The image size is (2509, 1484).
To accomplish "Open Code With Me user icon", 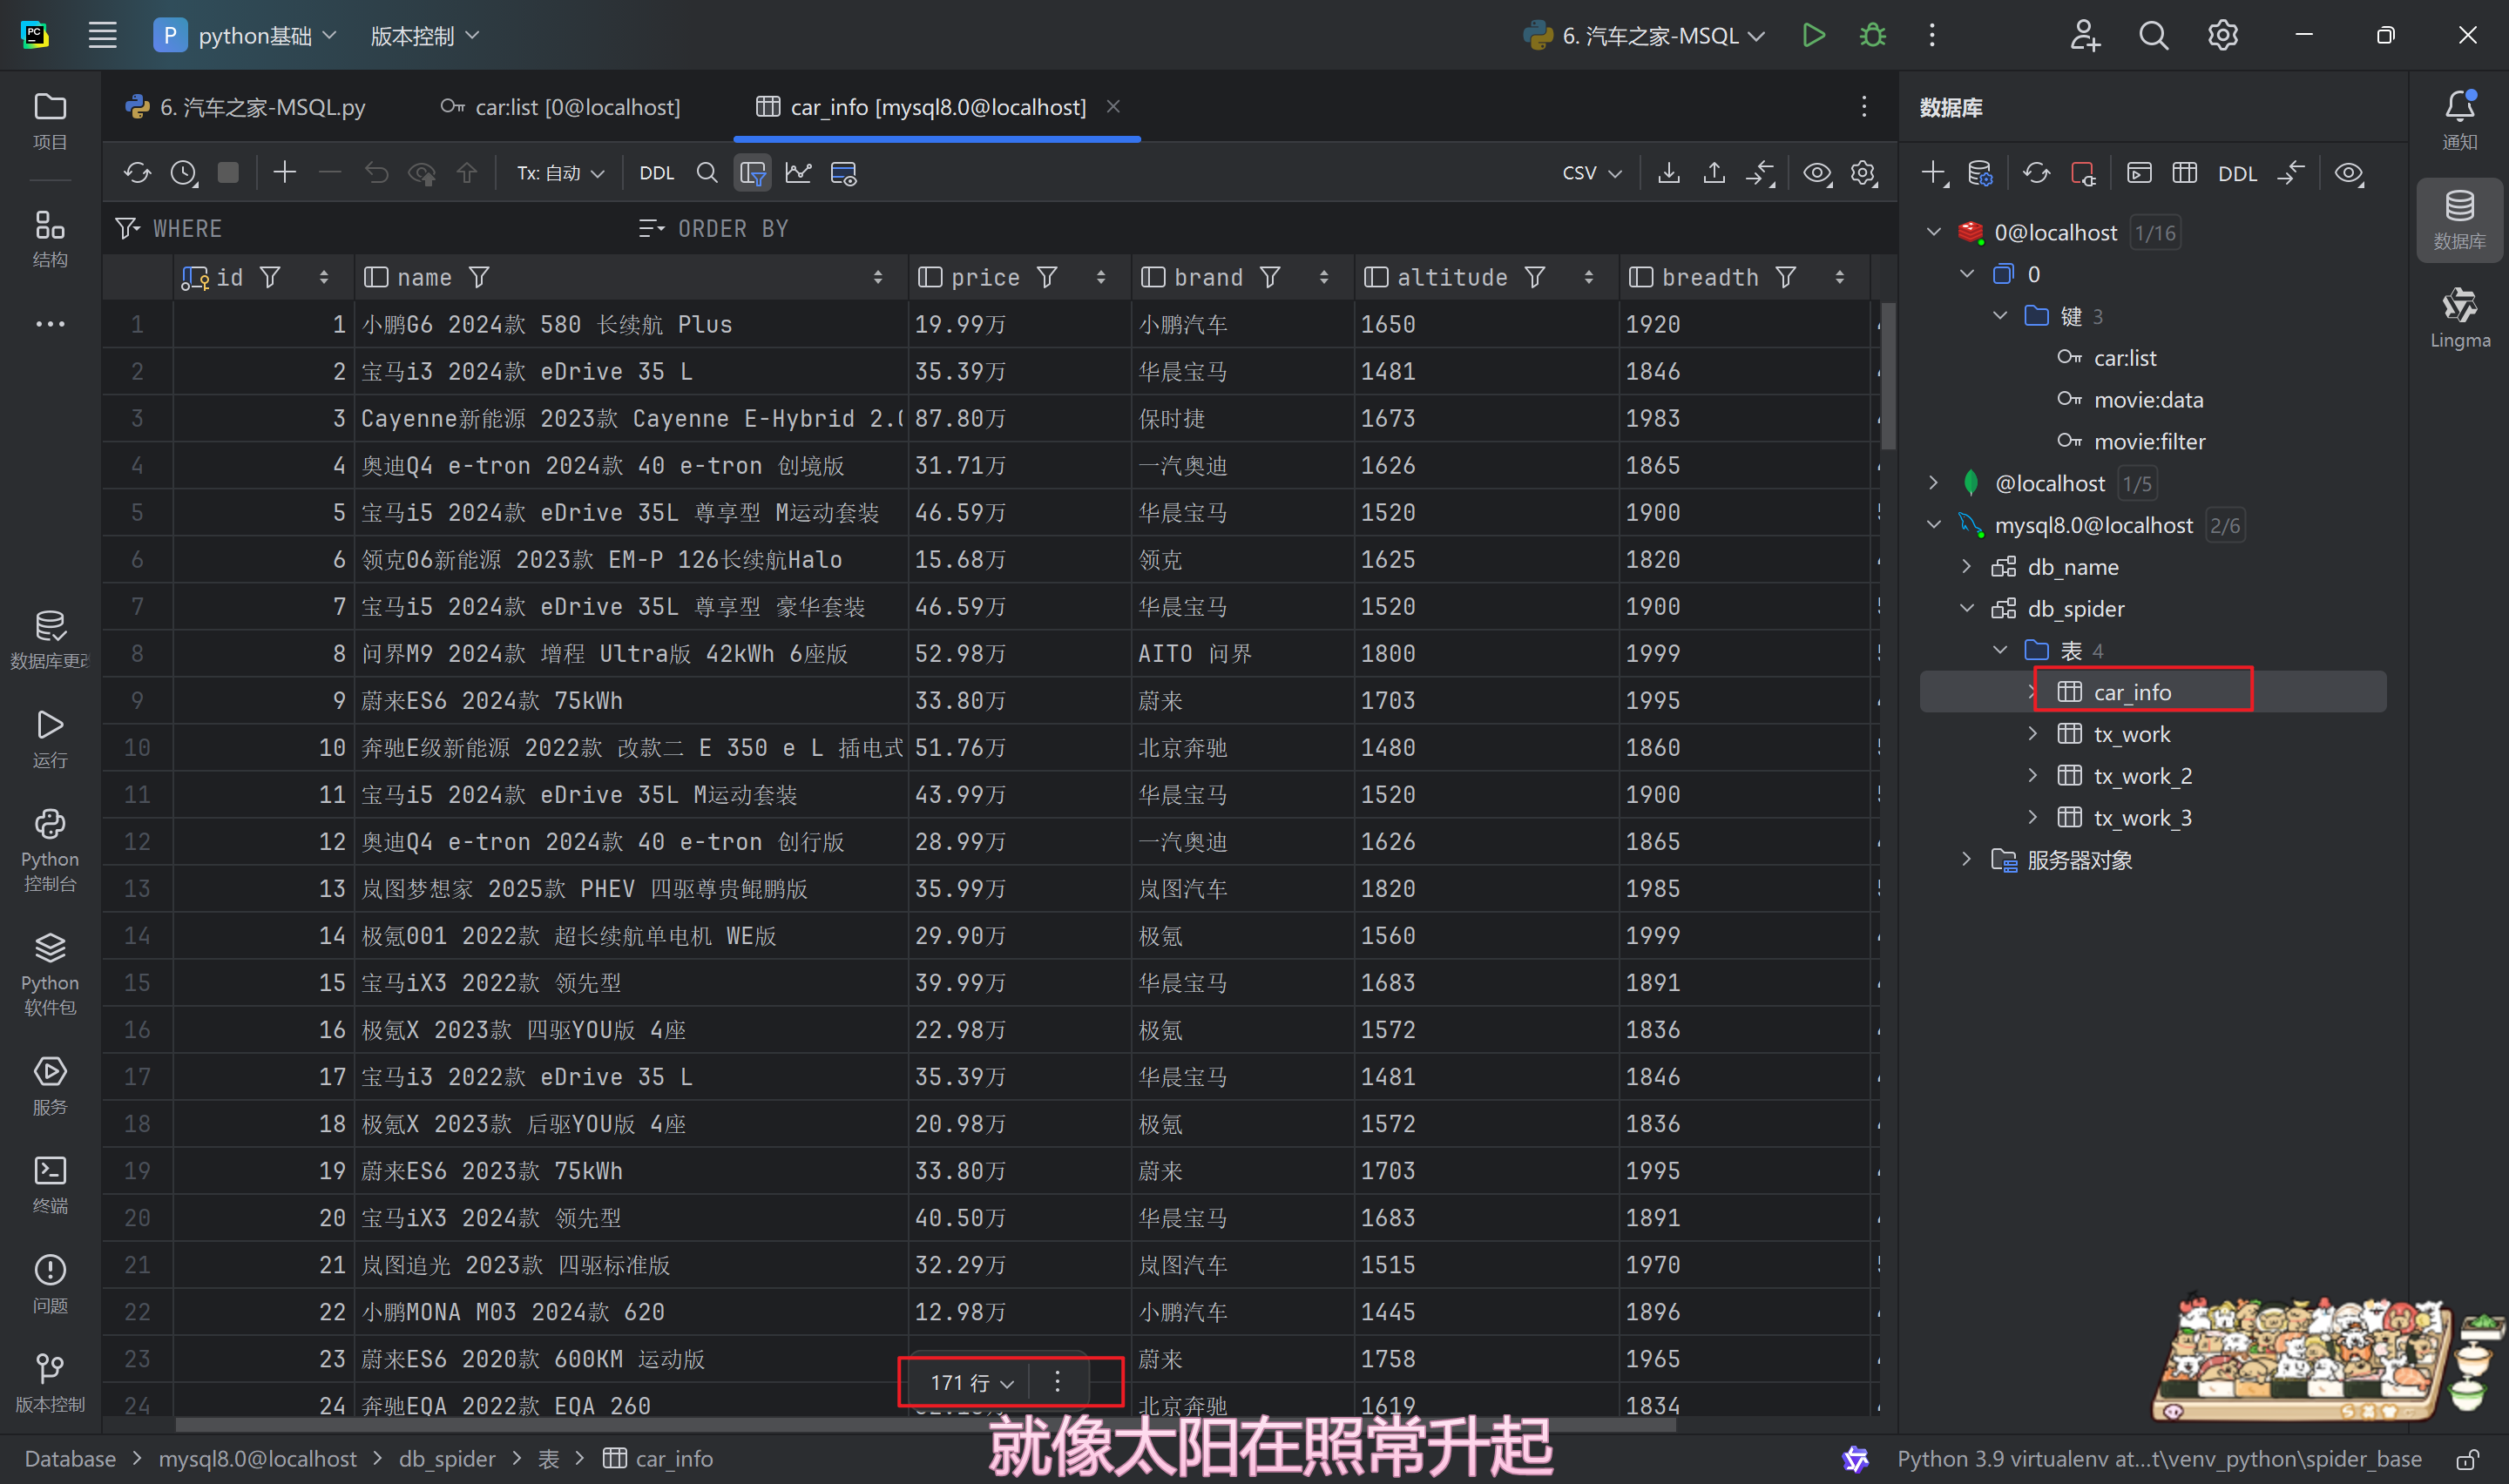I will point(2084,35).
